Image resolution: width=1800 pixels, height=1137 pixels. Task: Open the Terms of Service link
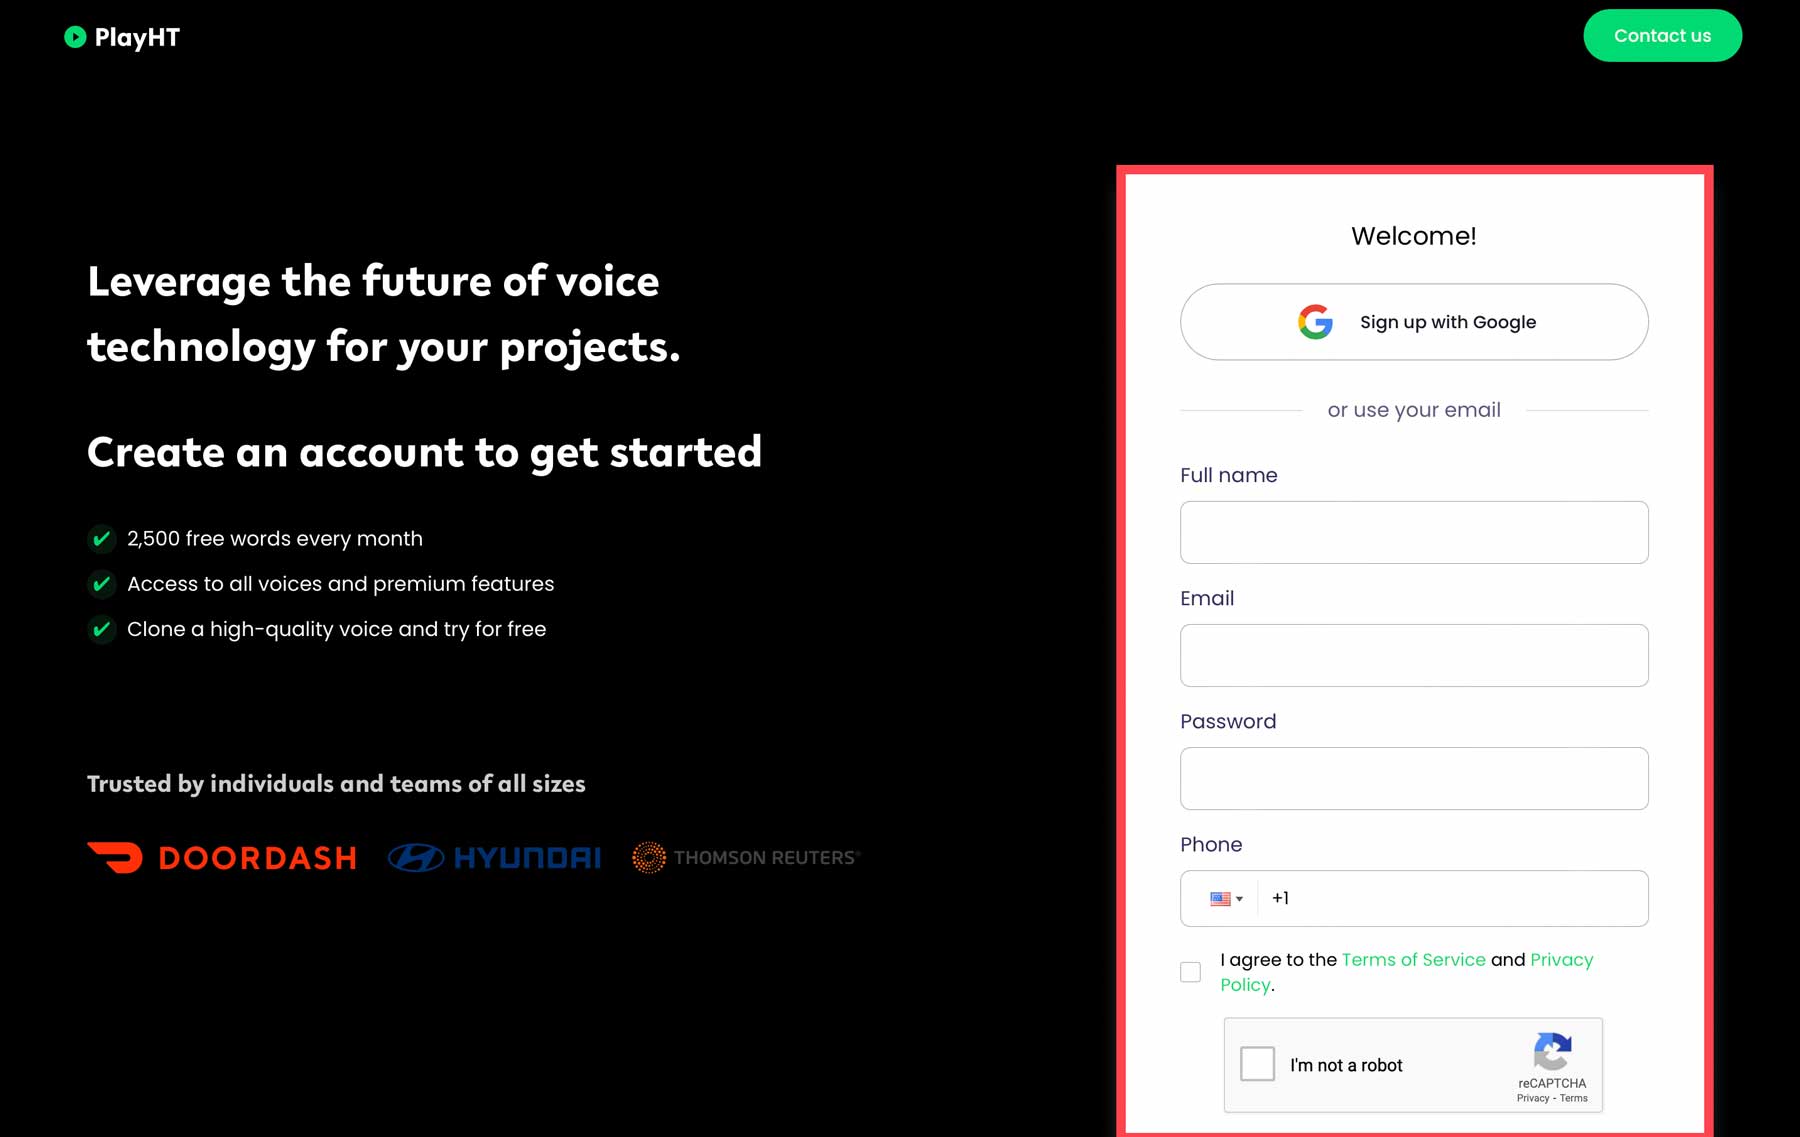[x=1414, y=959]
